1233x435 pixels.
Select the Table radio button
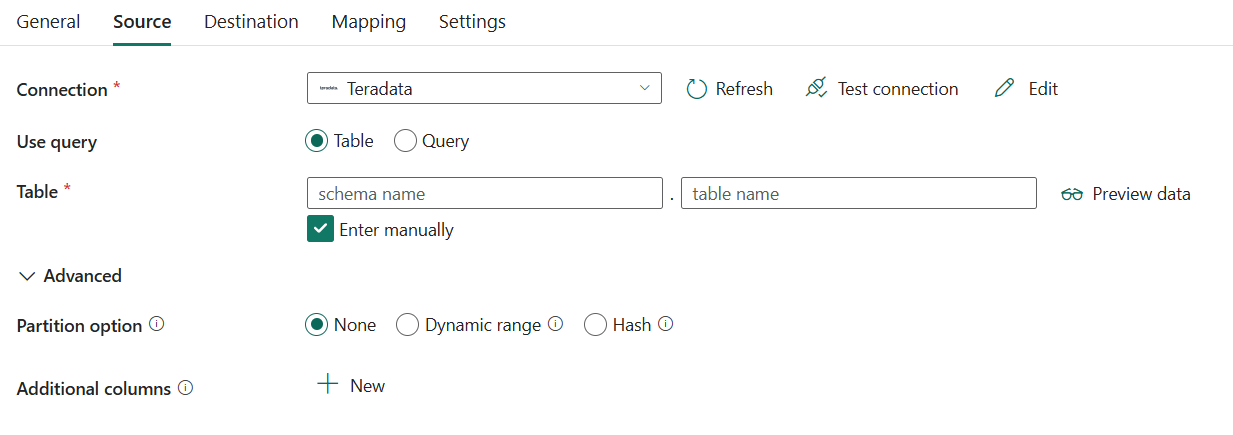[x=316, y=141]
